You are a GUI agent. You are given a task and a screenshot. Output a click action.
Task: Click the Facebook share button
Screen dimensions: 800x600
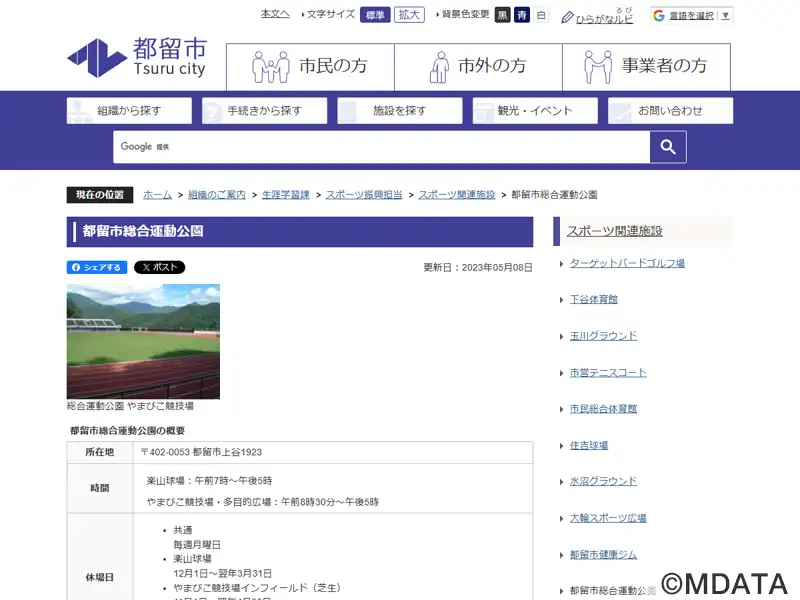[x=96, y=267]
